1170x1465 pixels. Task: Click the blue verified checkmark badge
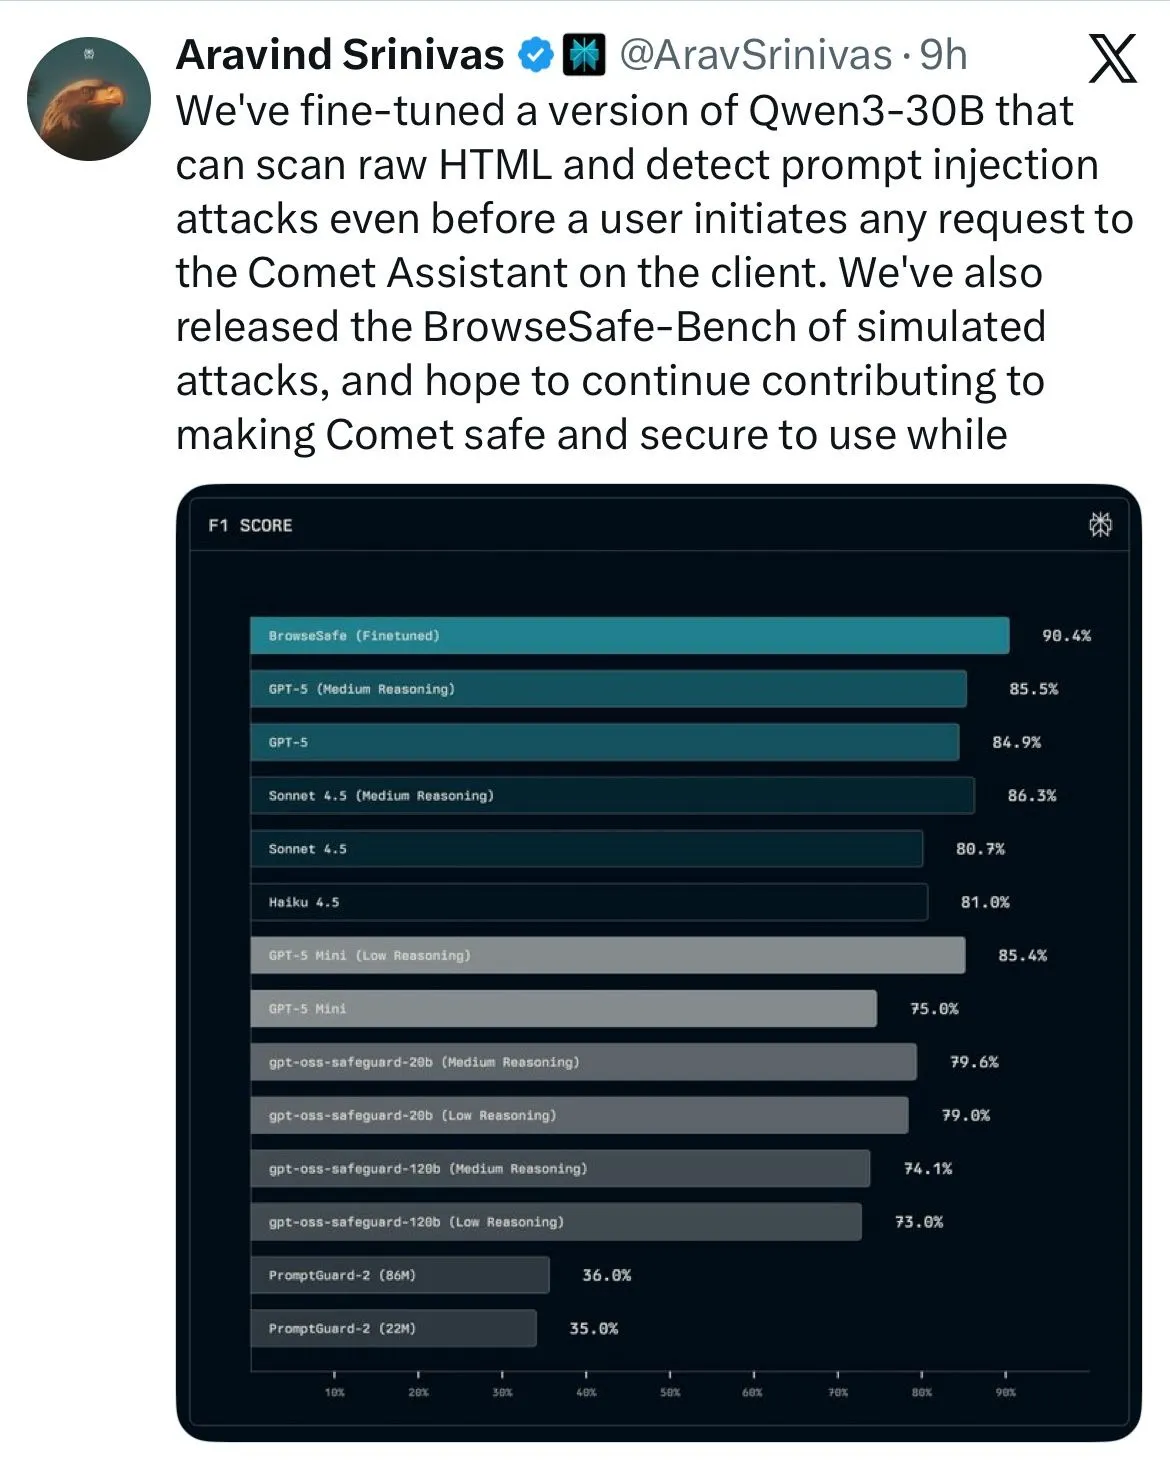536,56
